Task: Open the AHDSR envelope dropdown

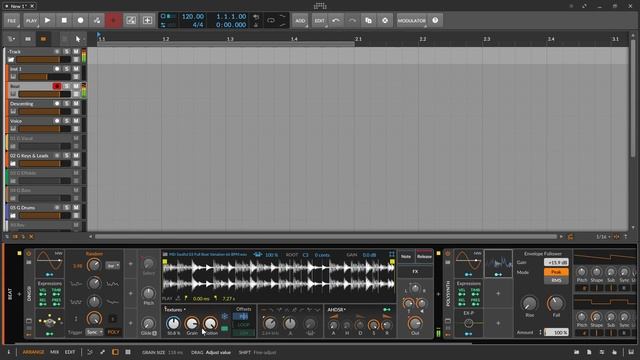Action: 337,309
